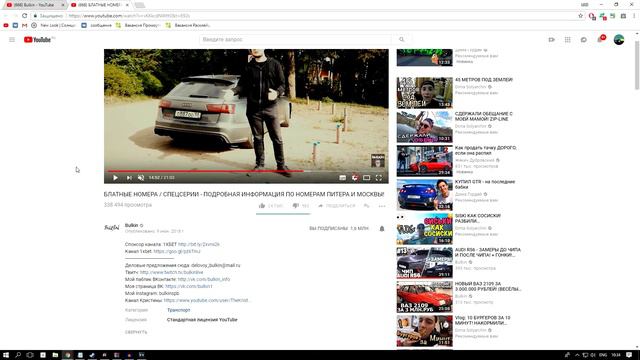Click the ВЫ ПОДПИСАНЫ subscription button
The height and width of the screenshot is (360, 640).
click(x=339, y=229)
